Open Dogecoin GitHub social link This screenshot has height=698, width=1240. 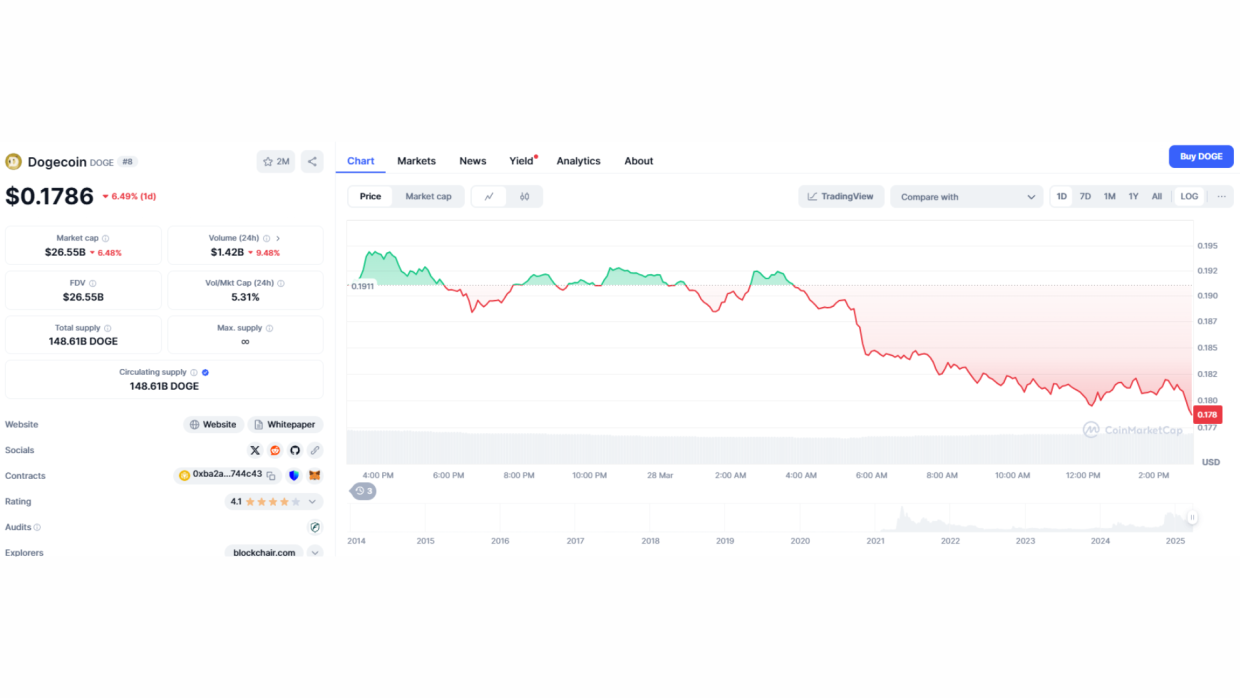(x=295, y=451)
